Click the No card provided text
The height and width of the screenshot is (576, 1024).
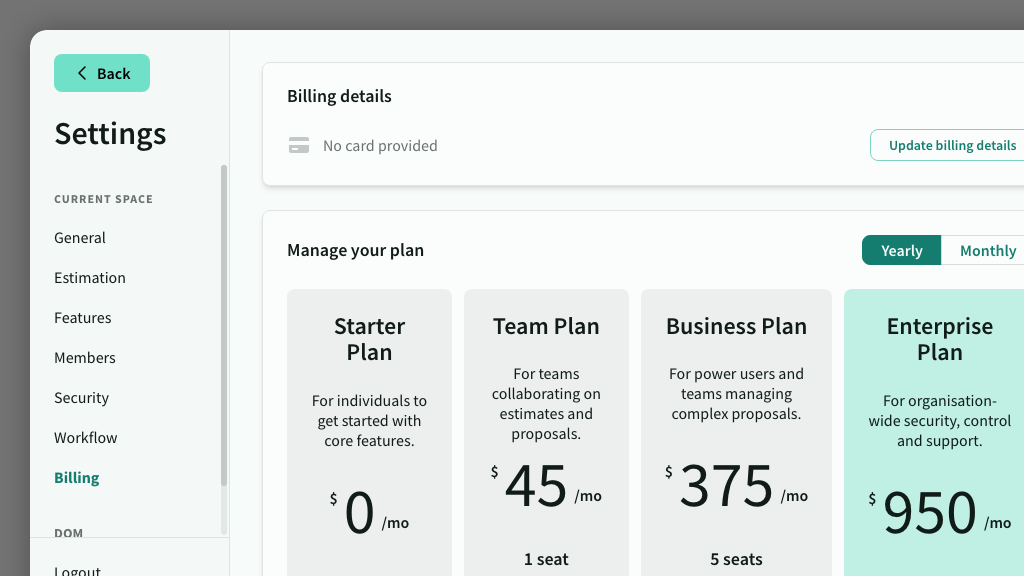[380, 146]
